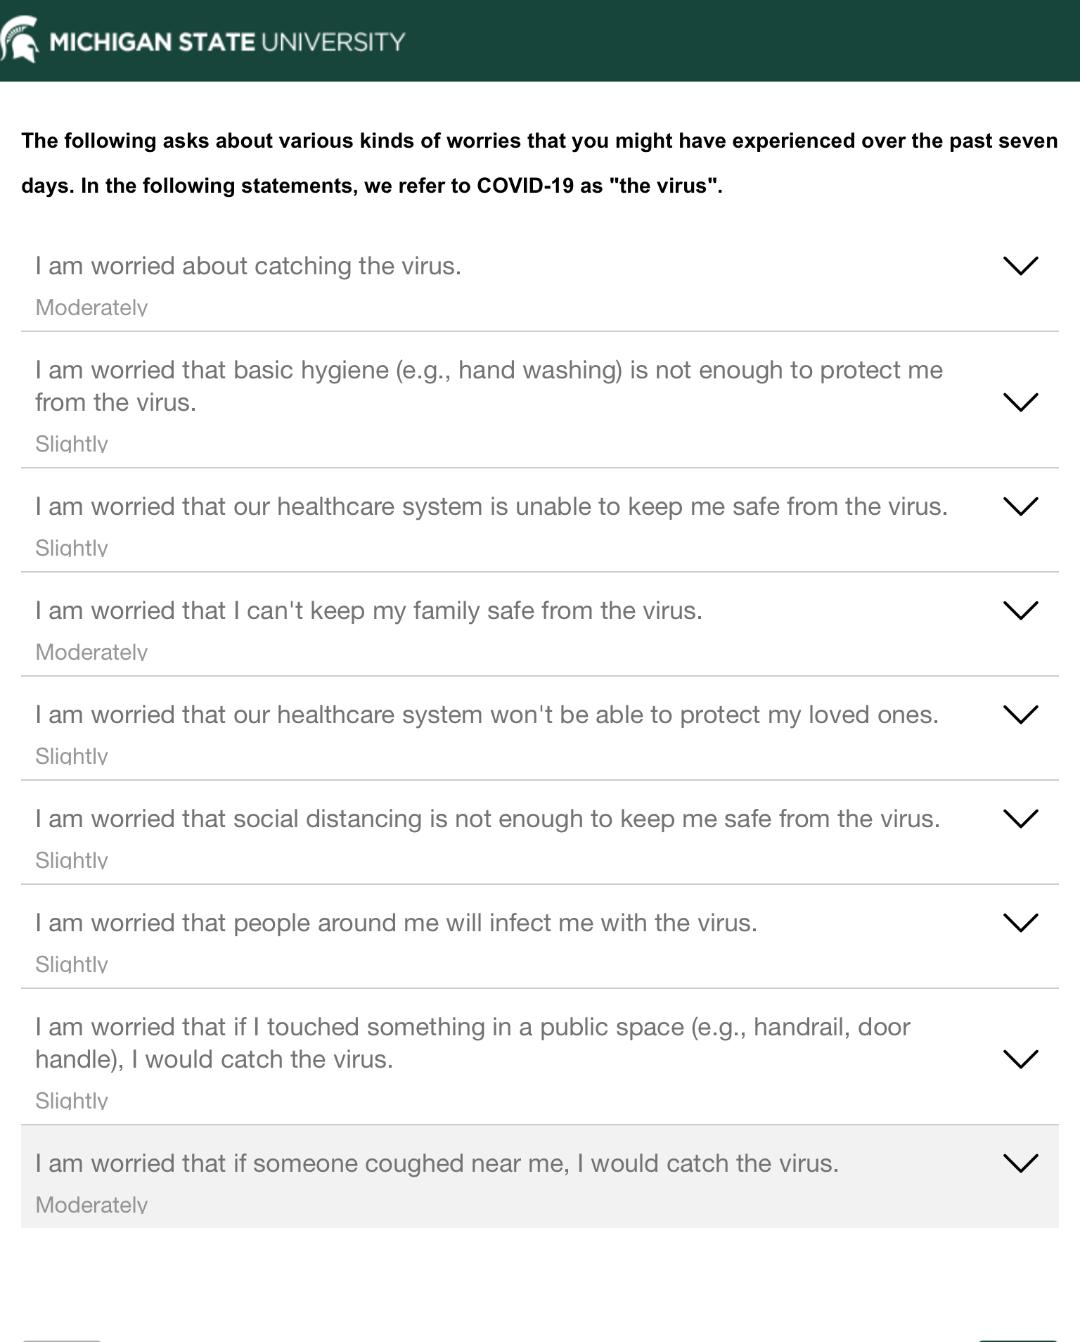Select the statement 'I am worried that people around me will infect me'
Screen dimensions: 1080x1342
pos(396,923)
